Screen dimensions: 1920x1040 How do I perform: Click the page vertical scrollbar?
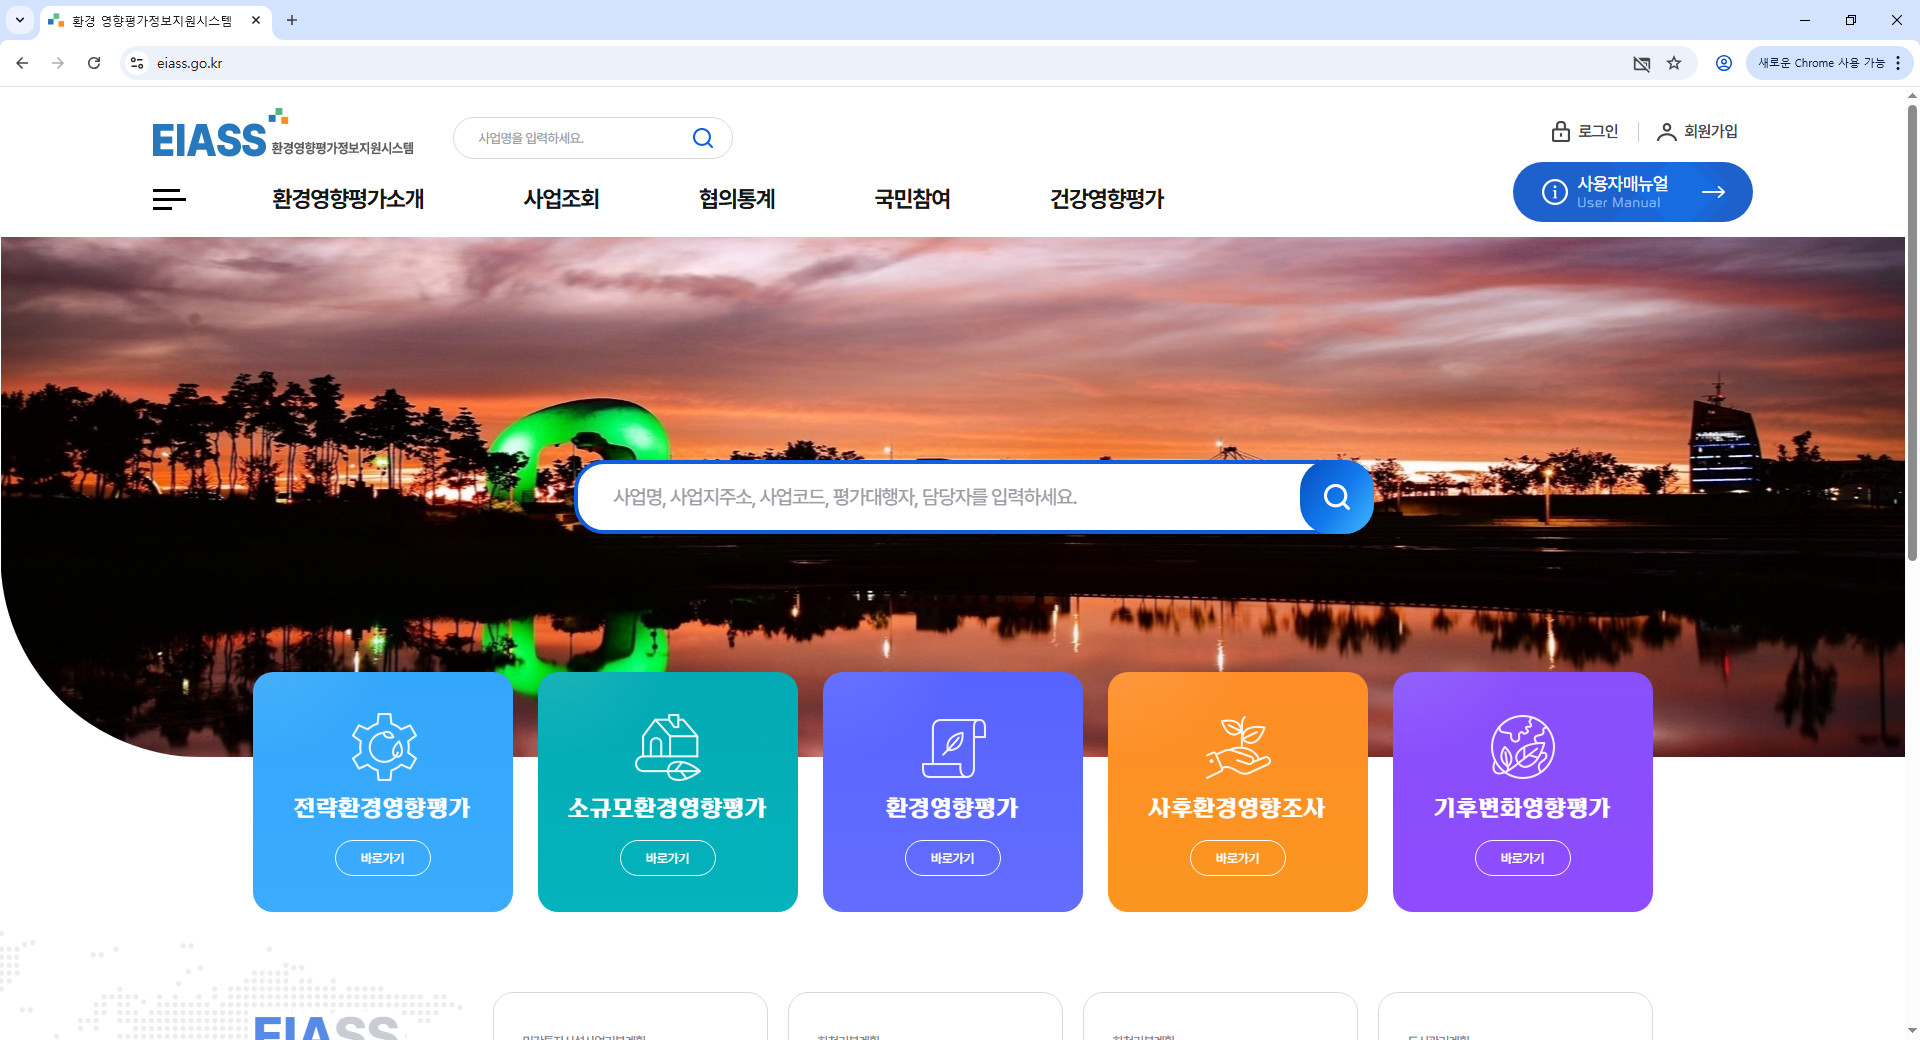1912,332
